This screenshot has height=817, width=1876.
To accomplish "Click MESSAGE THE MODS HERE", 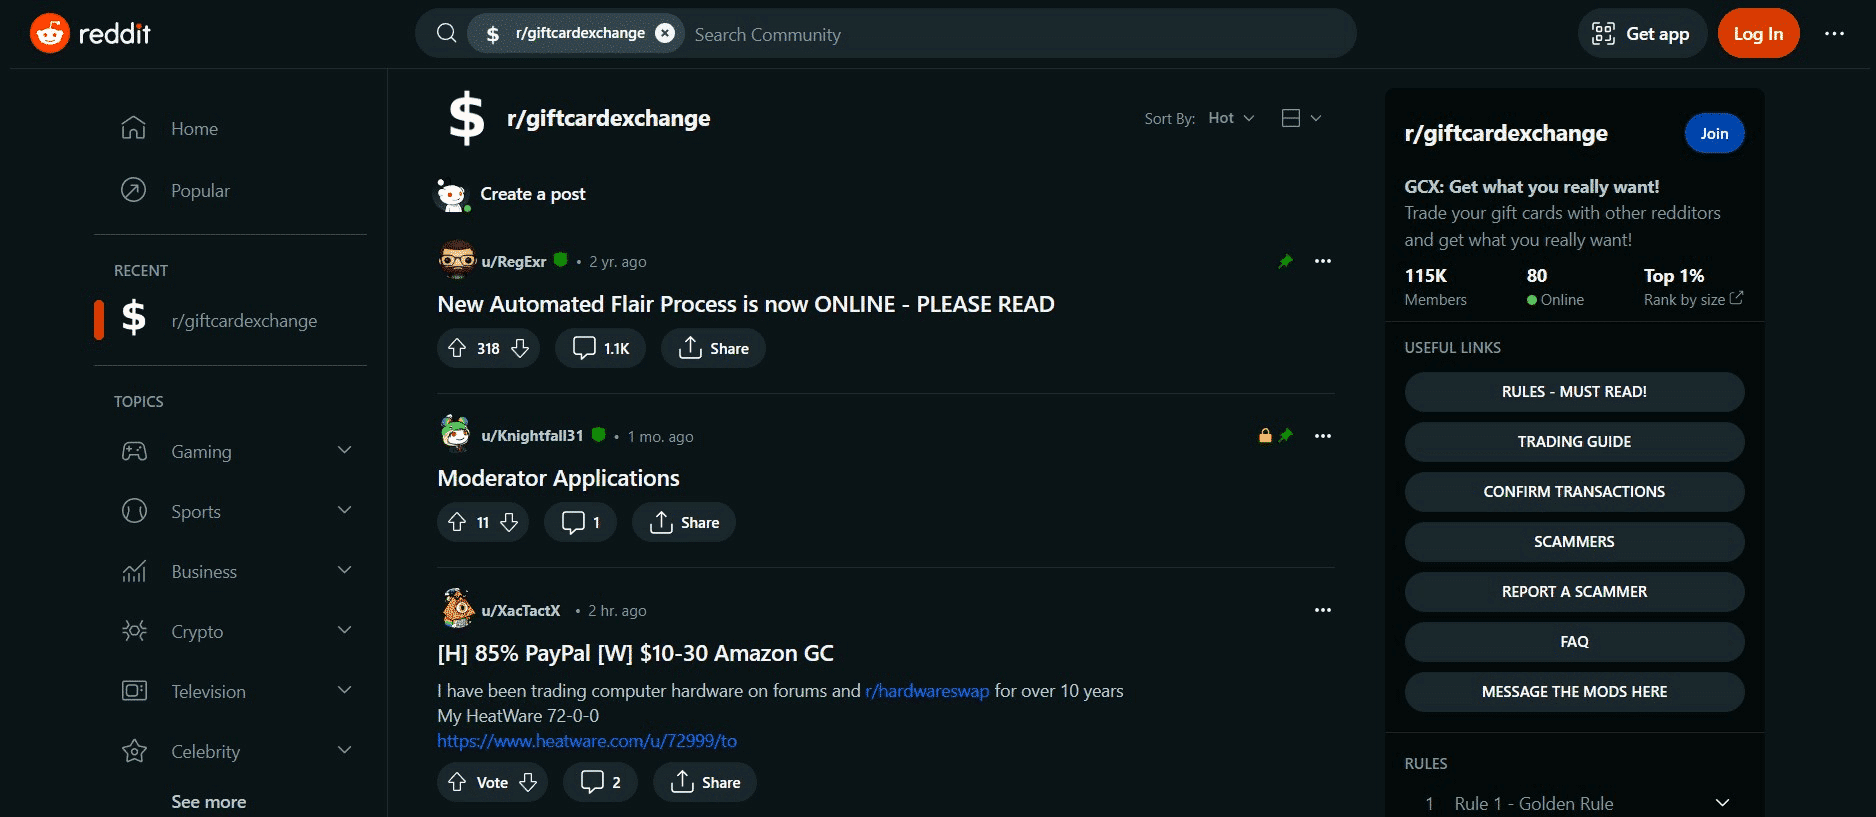I will 1574,692.
